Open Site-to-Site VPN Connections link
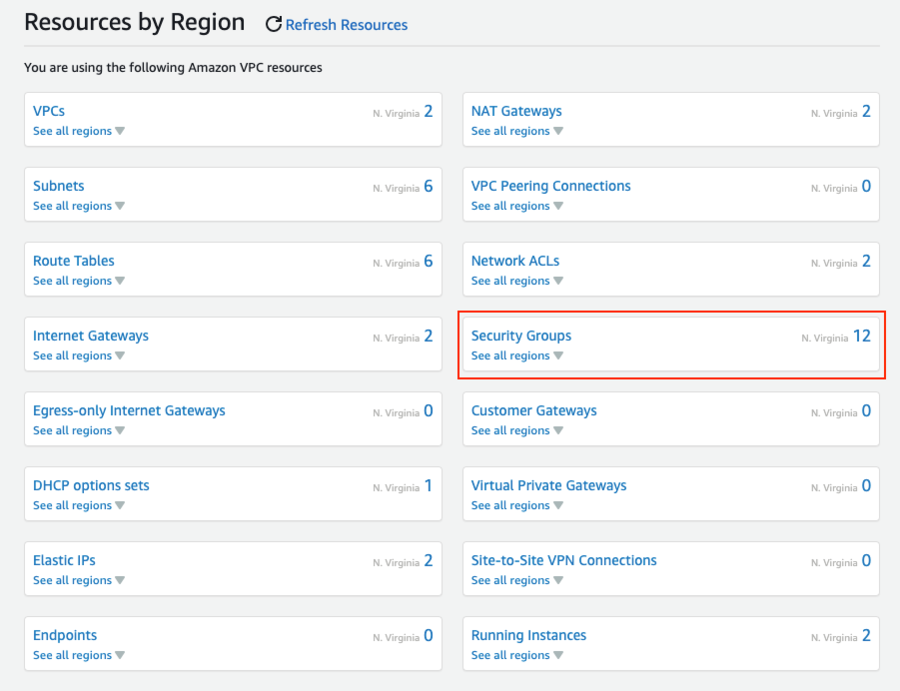900x691 pixels. pos(564,560)
